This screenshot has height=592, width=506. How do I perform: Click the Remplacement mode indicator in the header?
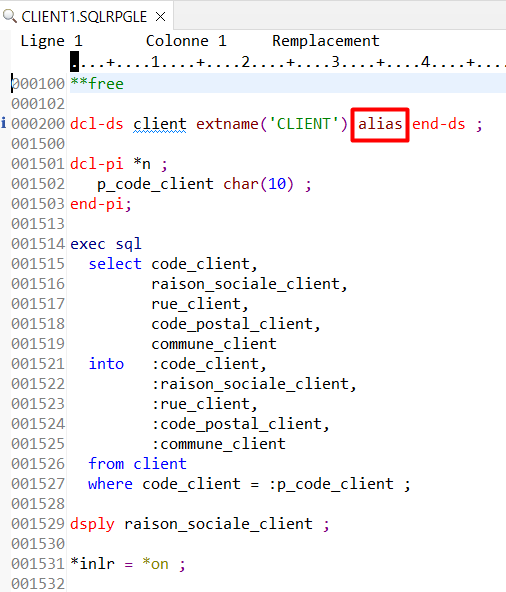pos(326,41)
